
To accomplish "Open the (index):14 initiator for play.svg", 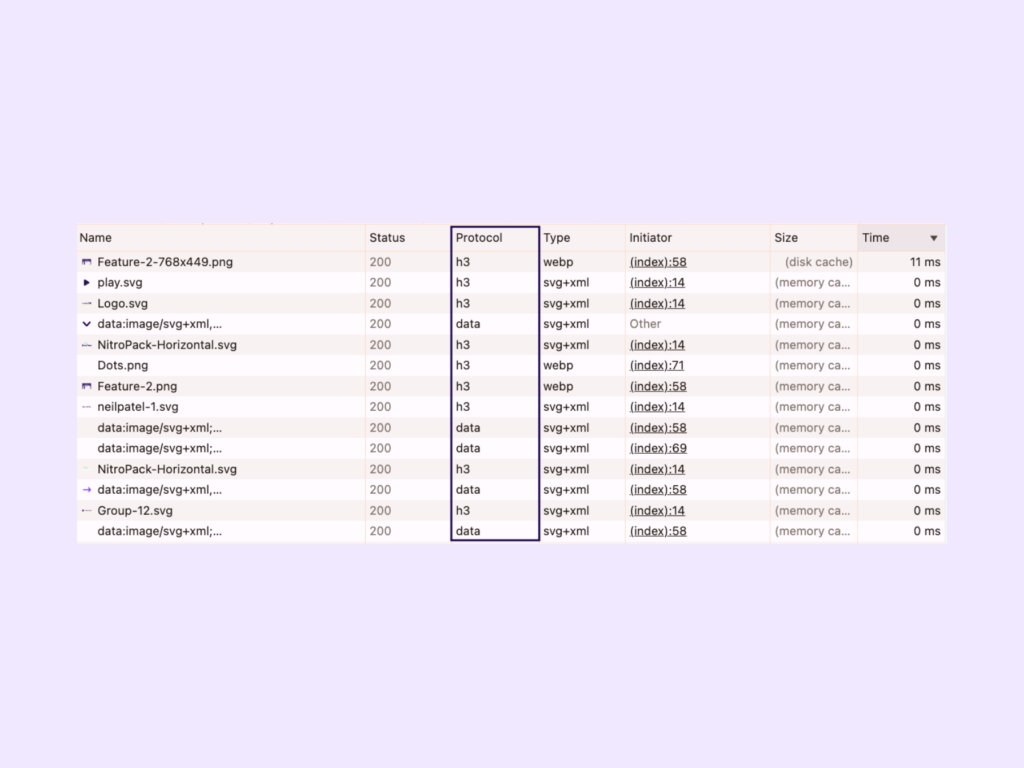I will click(657, 283).
